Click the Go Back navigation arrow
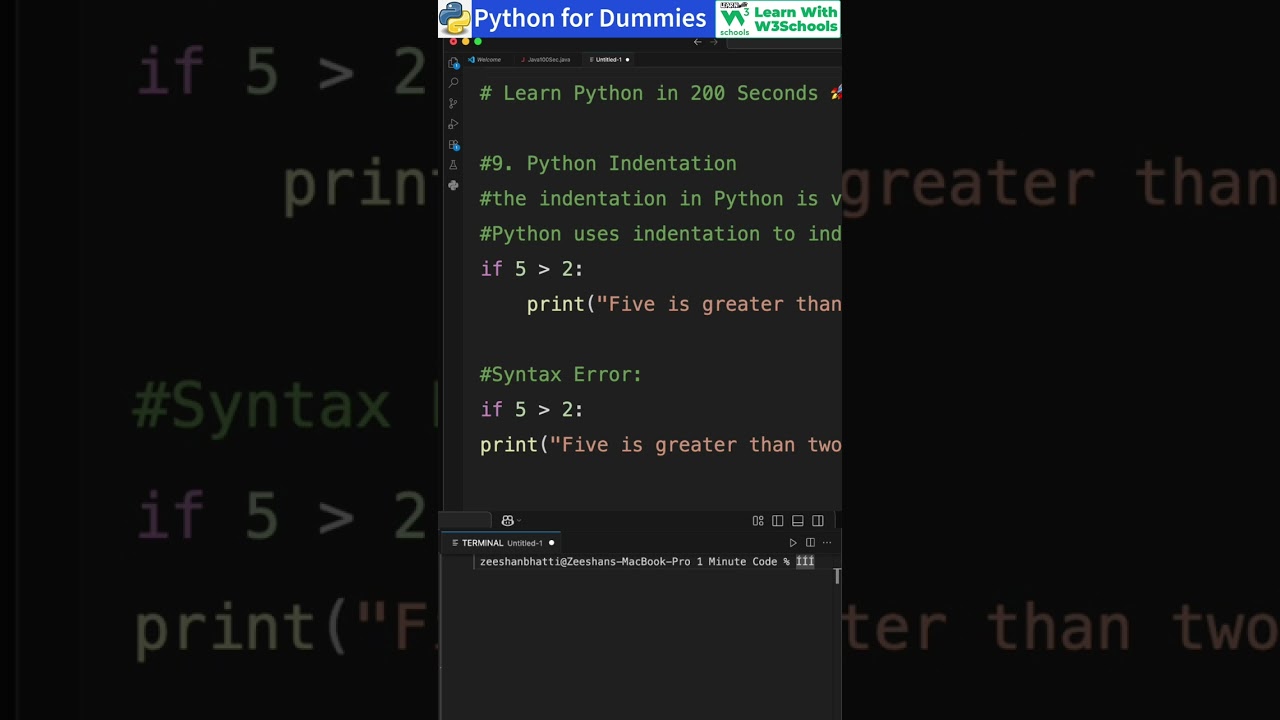1280x720 pixels. click(x=697, y=42)
